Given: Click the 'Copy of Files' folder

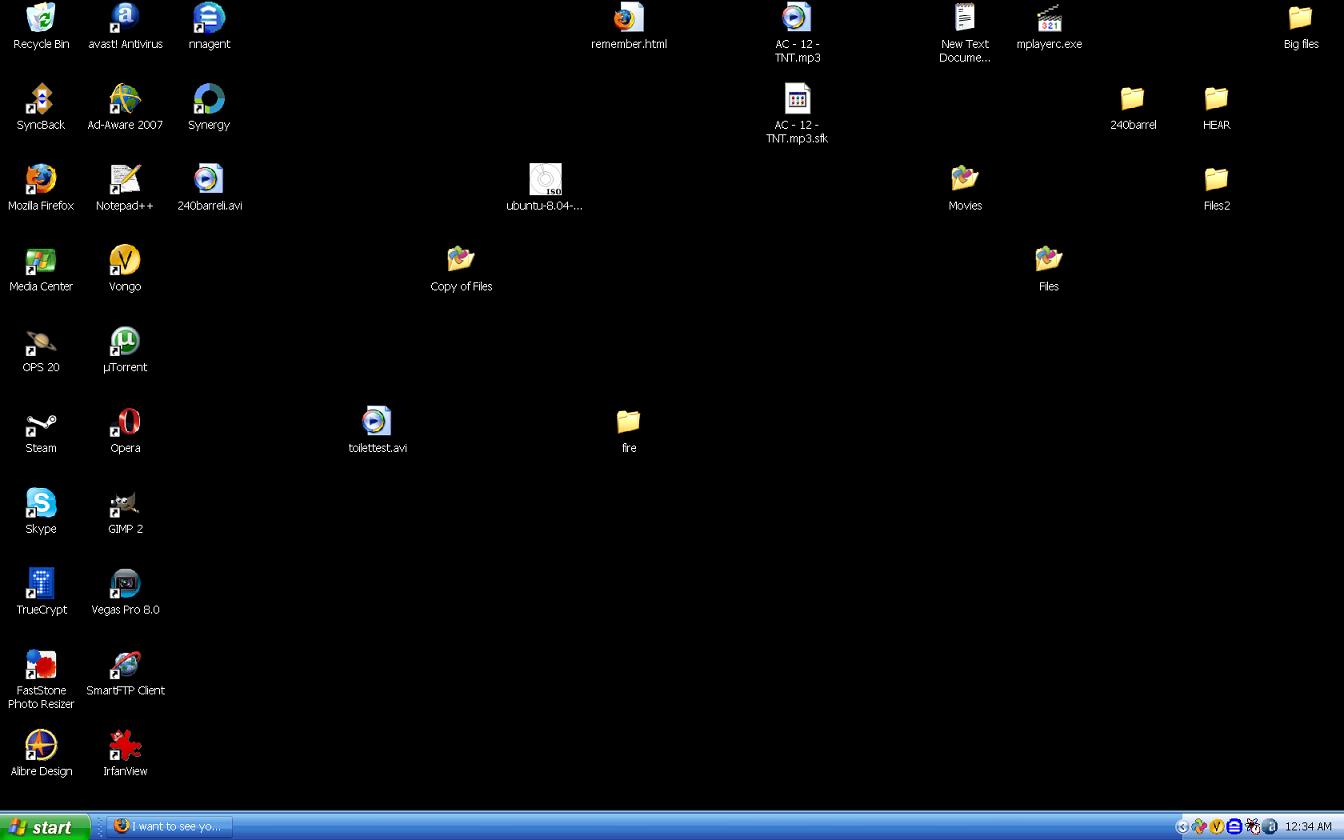Looking at the screenshot, I should click(x=461, y=261).
